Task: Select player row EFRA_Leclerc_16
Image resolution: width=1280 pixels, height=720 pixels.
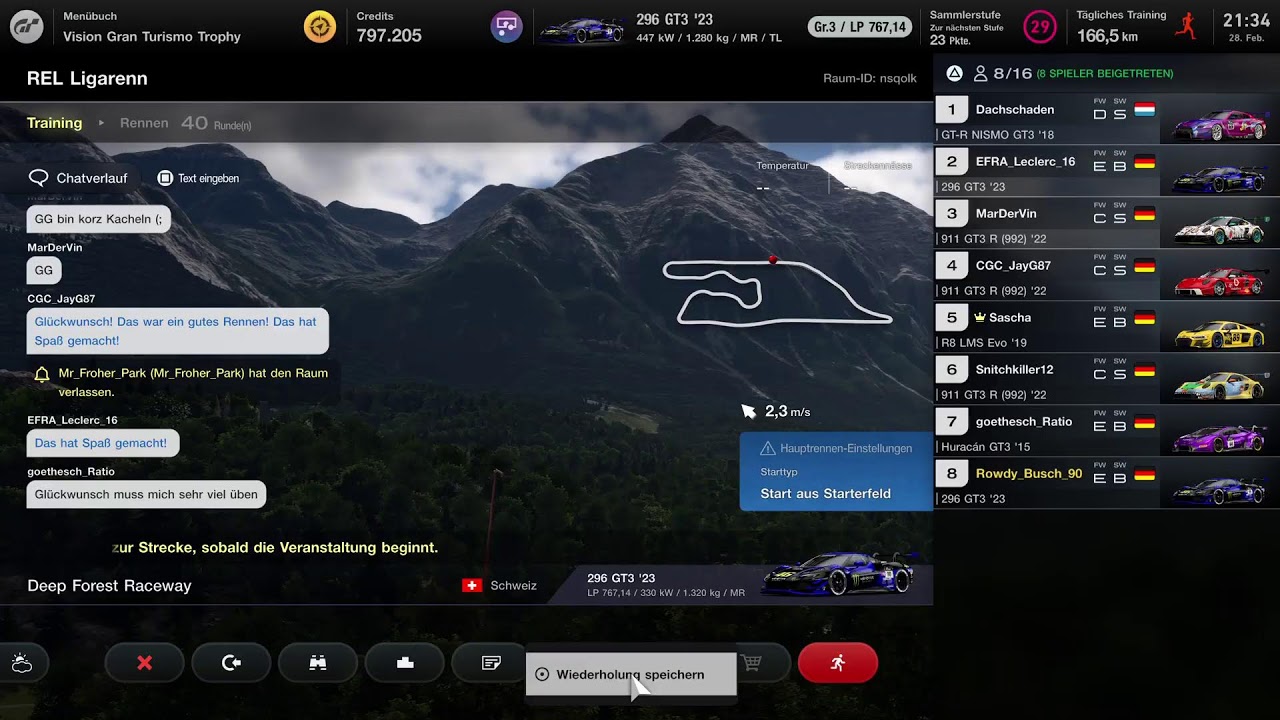Action: [1107, 171]
